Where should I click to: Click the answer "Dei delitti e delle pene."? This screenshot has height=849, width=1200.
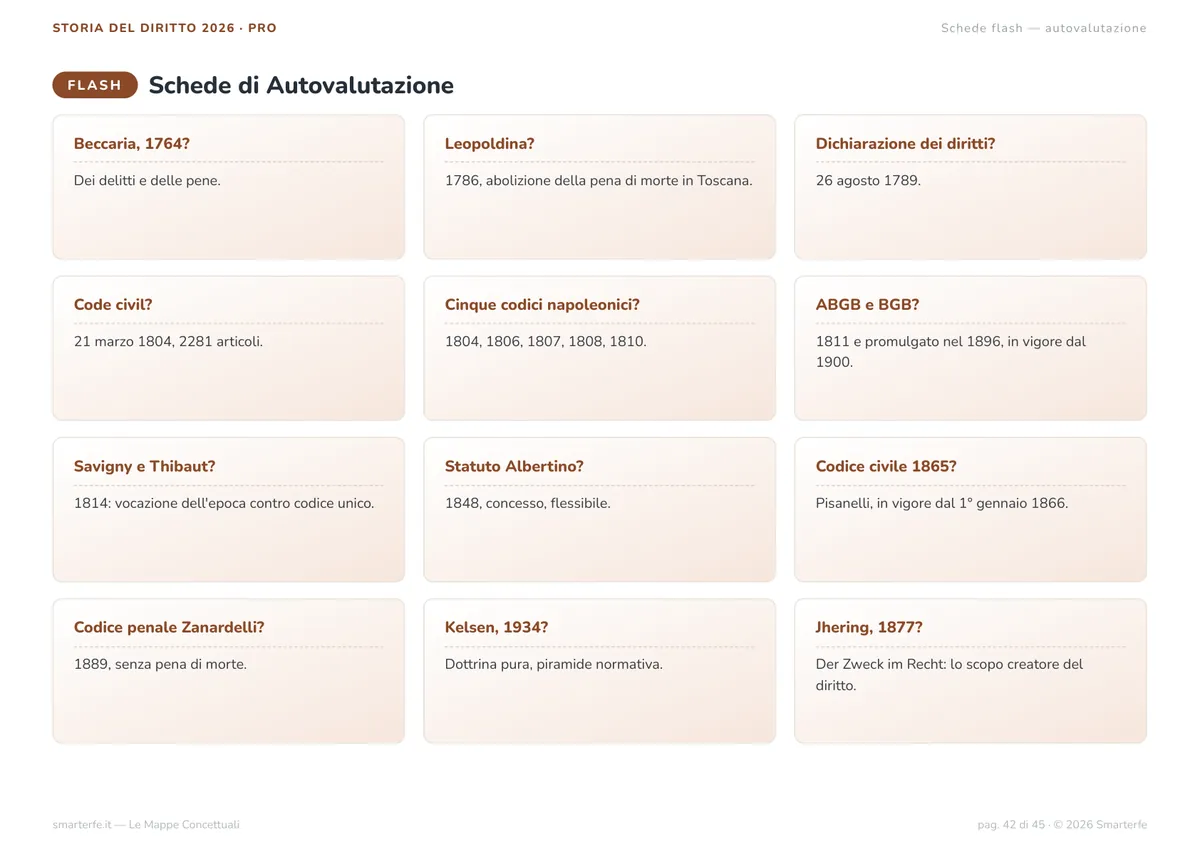(x=147, y=181)
